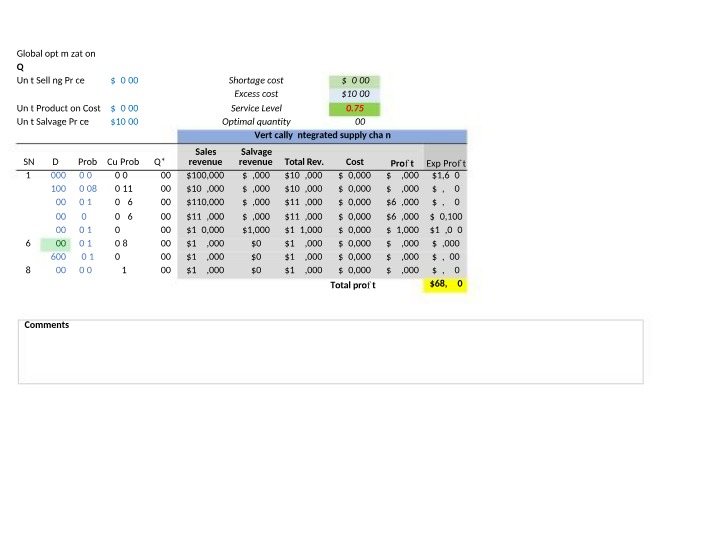
Task: Click the 'Salvage revenue' column header
Action: 255,157
